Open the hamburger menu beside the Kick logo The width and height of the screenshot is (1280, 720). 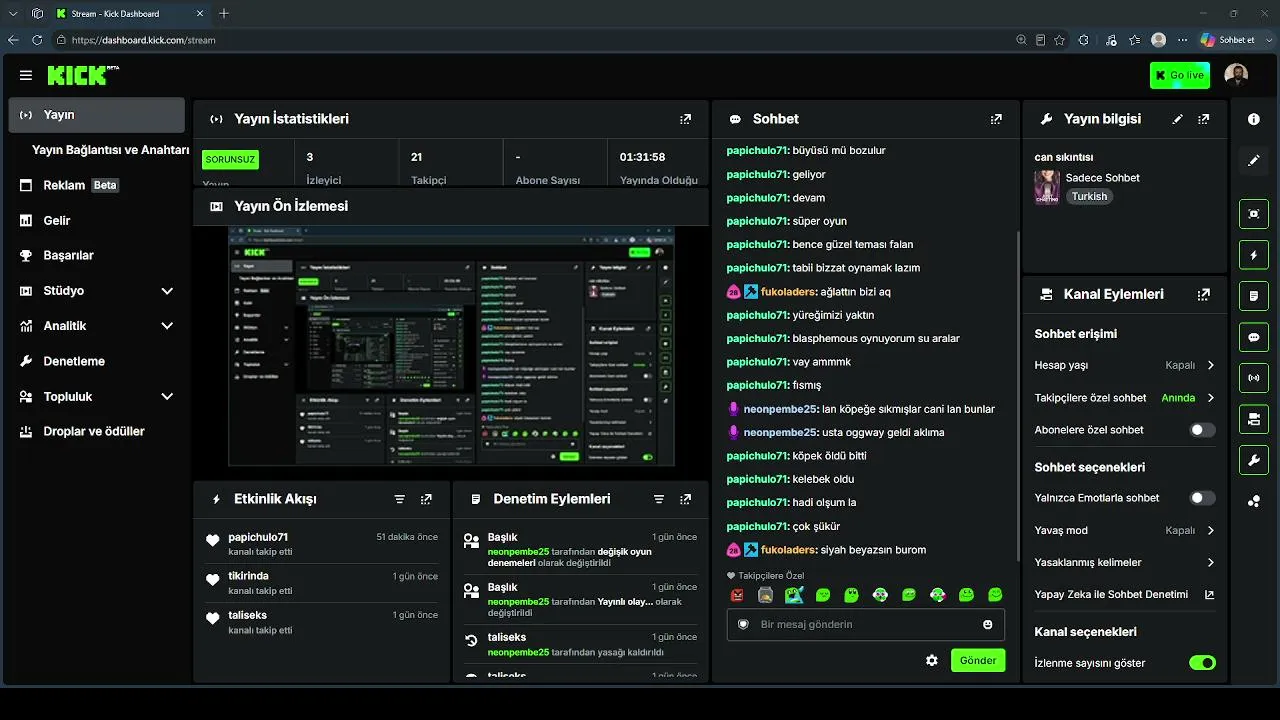point(26,75)
